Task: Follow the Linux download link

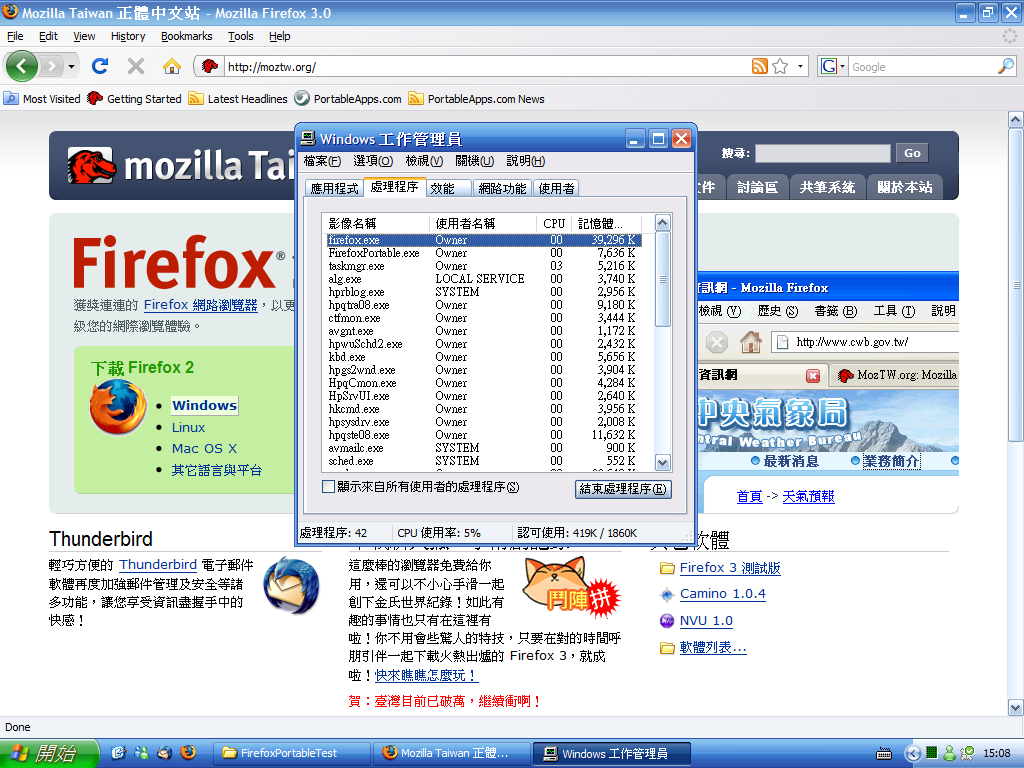Action: coord(188,427)
